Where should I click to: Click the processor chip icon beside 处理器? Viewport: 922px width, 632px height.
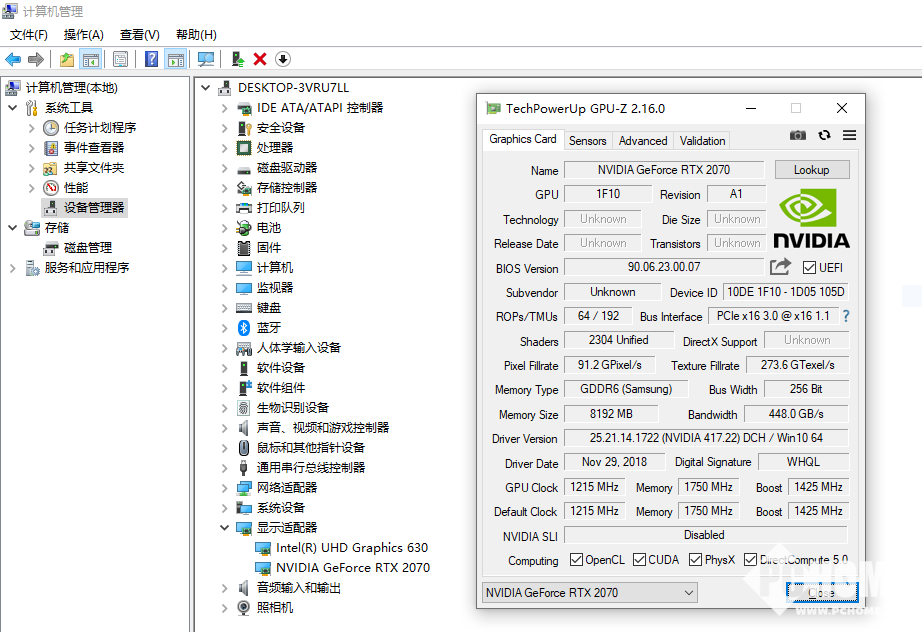click(x=243, y=148)
